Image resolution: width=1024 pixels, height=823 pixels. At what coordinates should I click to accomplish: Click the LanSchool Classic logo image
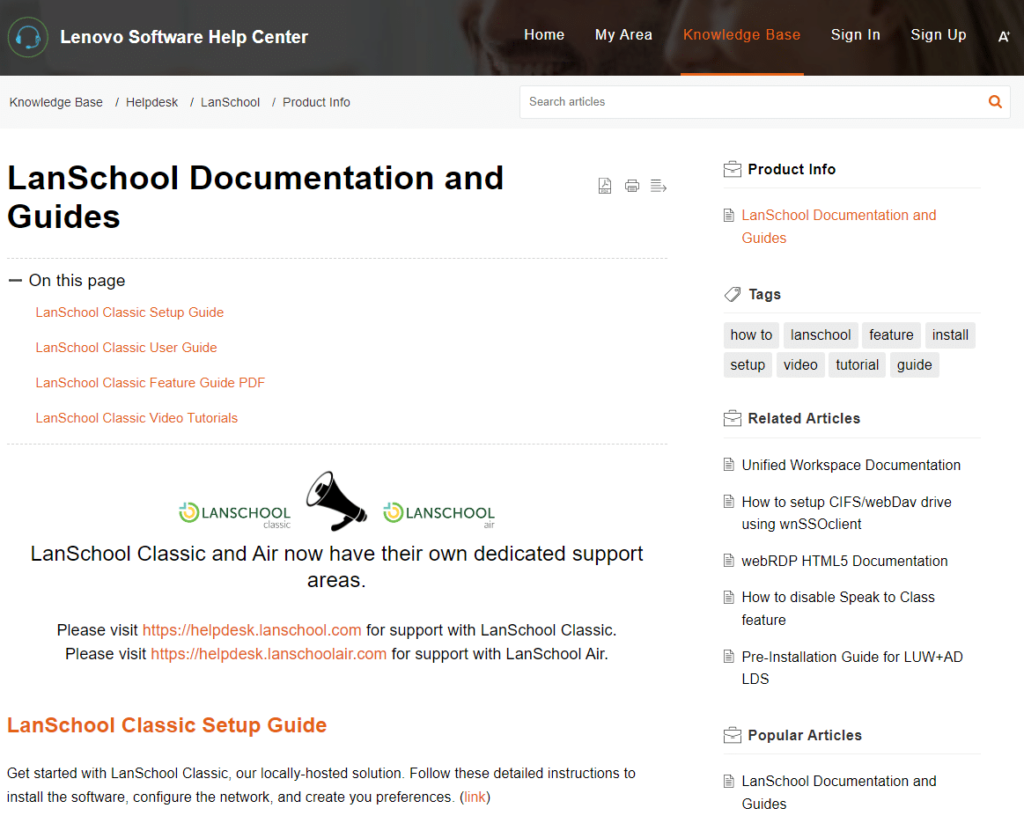click(234, 515)
